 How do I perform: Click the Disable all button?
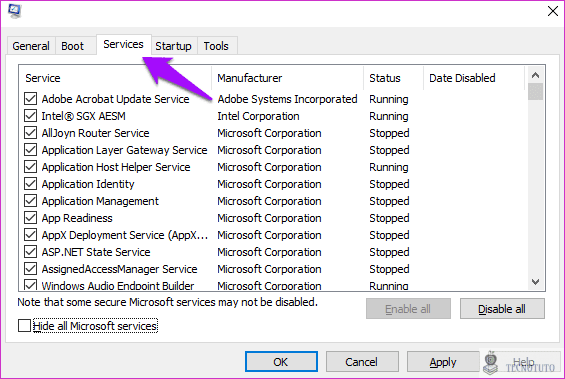(502, 309)
